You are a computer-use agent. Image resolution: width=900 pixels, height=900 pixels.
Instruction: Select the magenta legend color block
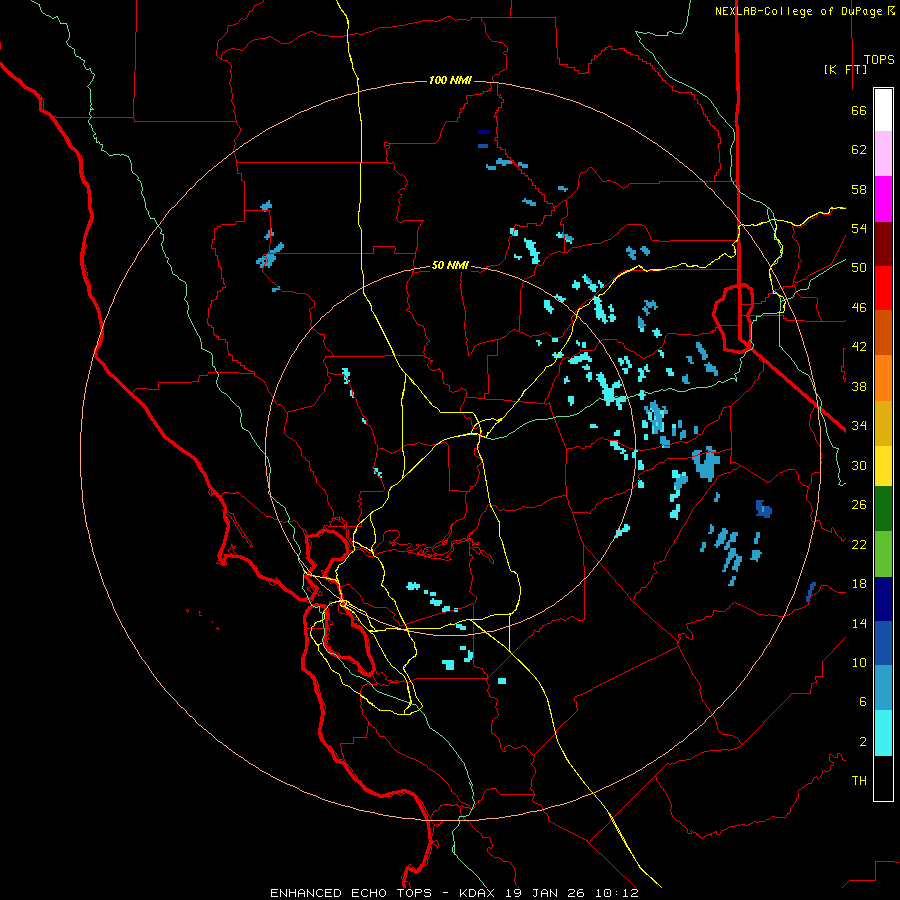[883, 199]
